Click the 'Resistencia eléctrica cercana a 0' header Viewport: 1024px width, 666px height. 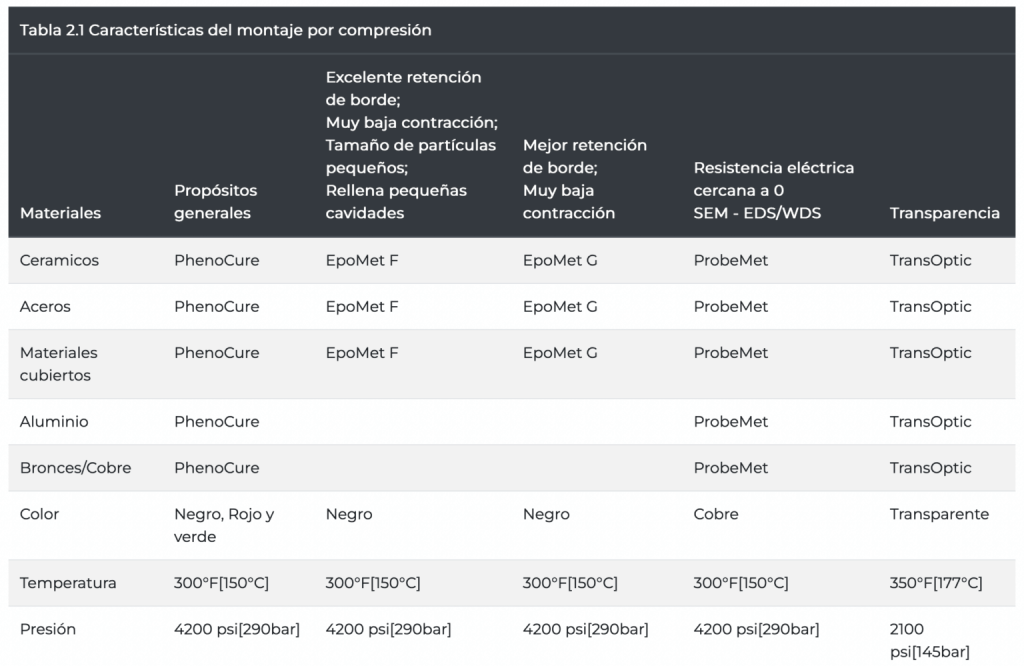pos(773,190)
